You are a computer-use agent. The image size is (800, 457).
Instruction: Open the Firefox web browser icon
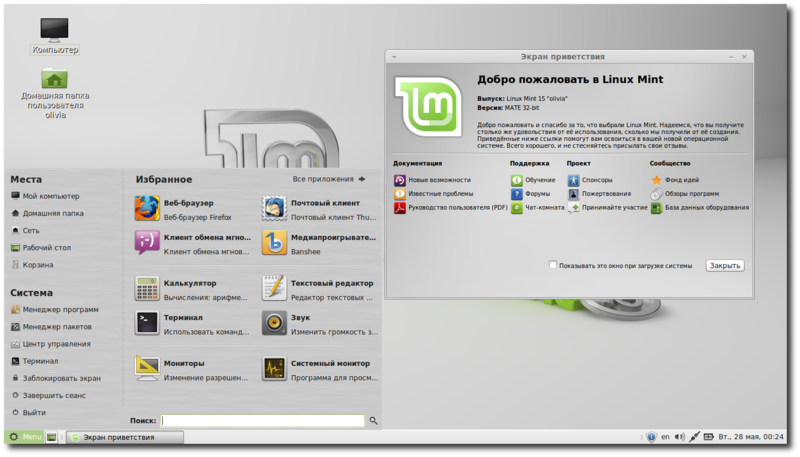(x=147, y=209)
